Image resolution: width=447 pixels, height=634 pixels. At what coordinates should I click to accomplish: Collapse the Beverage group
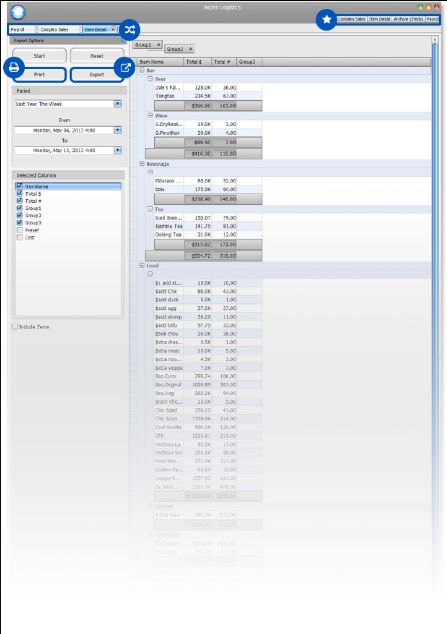142,164
